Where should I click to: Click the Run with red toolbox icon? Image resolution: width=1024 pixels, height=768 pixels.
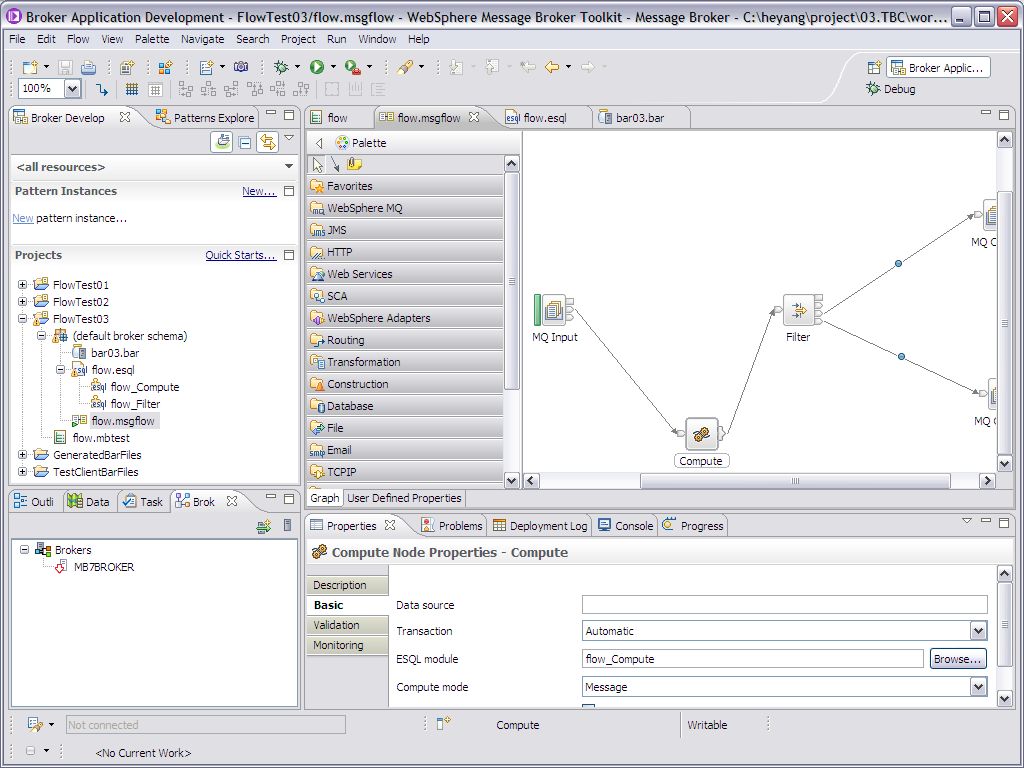coord(353,67)
